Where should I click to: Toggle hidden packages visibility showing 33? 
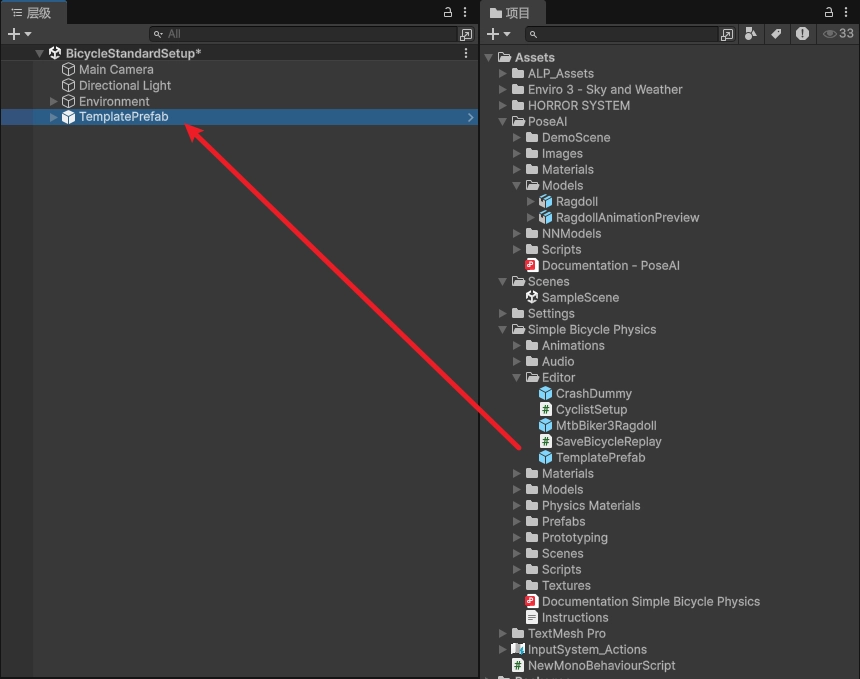pyautogui.click(x=839, y=34)
